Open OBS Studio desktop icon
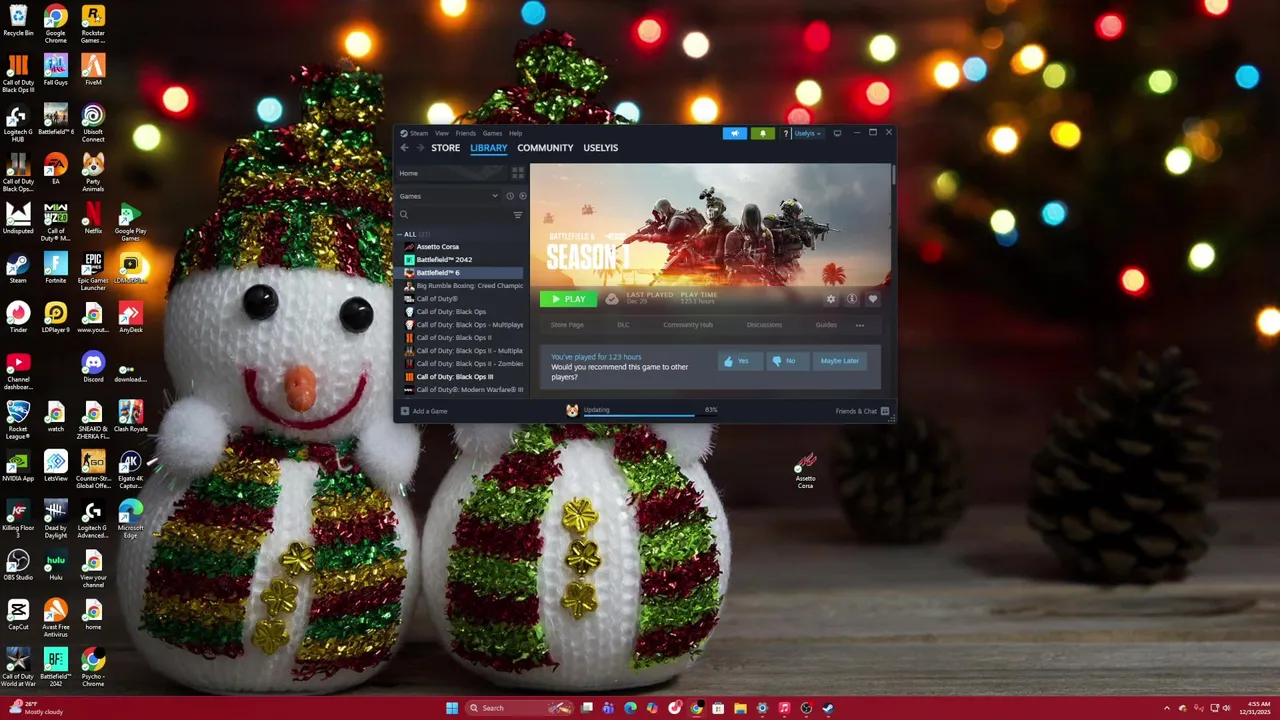Viewport: 1280px width, 720px height. (x=18, y=565)
